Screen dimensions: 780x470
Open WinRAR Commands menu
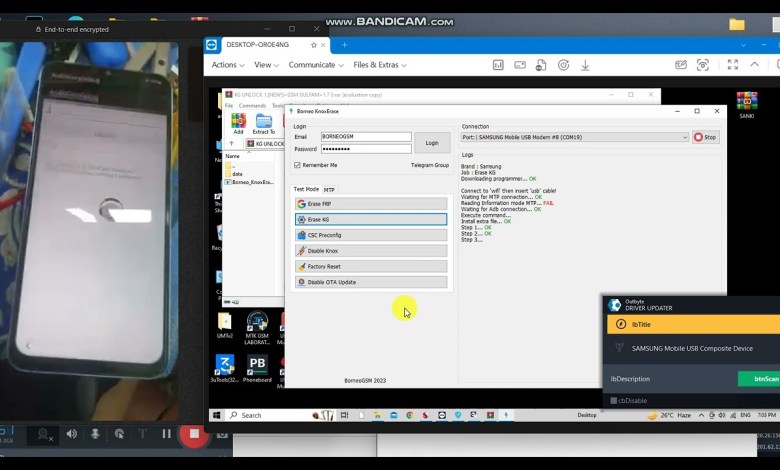coord(252,106)
